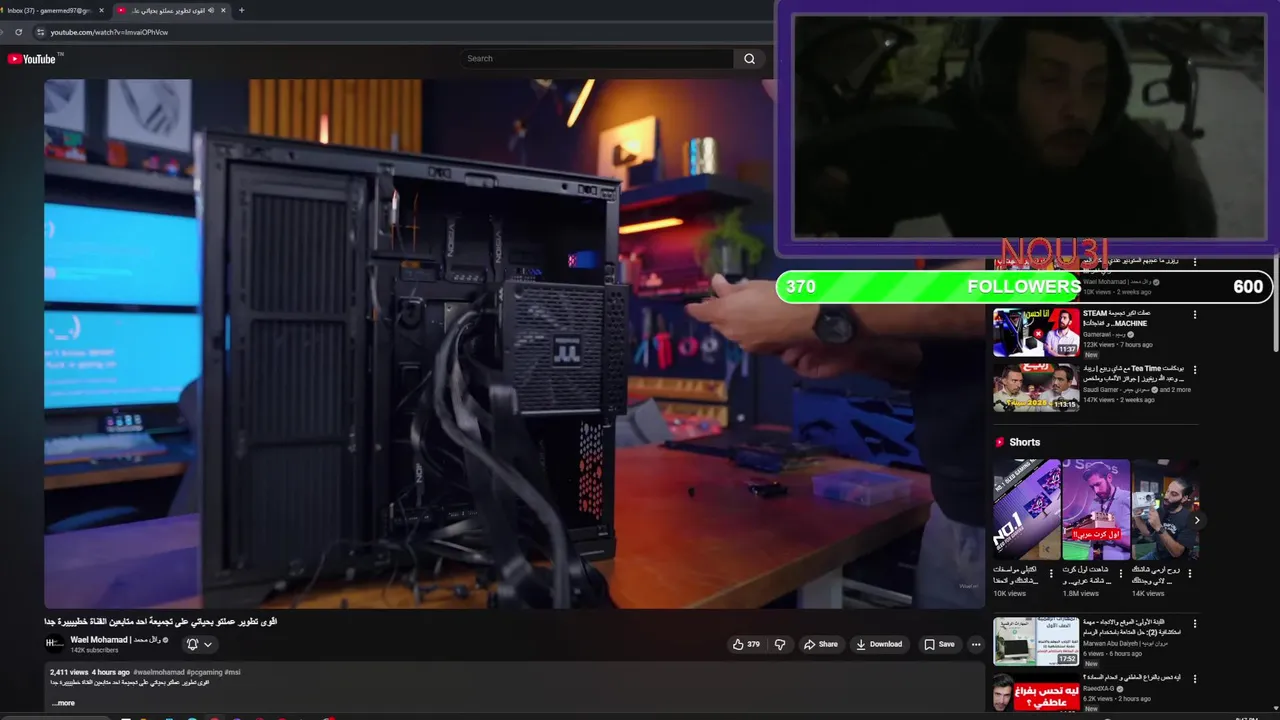
Task: Open options menu for STEAM MACHINE video
Action: click(1194, 315)
